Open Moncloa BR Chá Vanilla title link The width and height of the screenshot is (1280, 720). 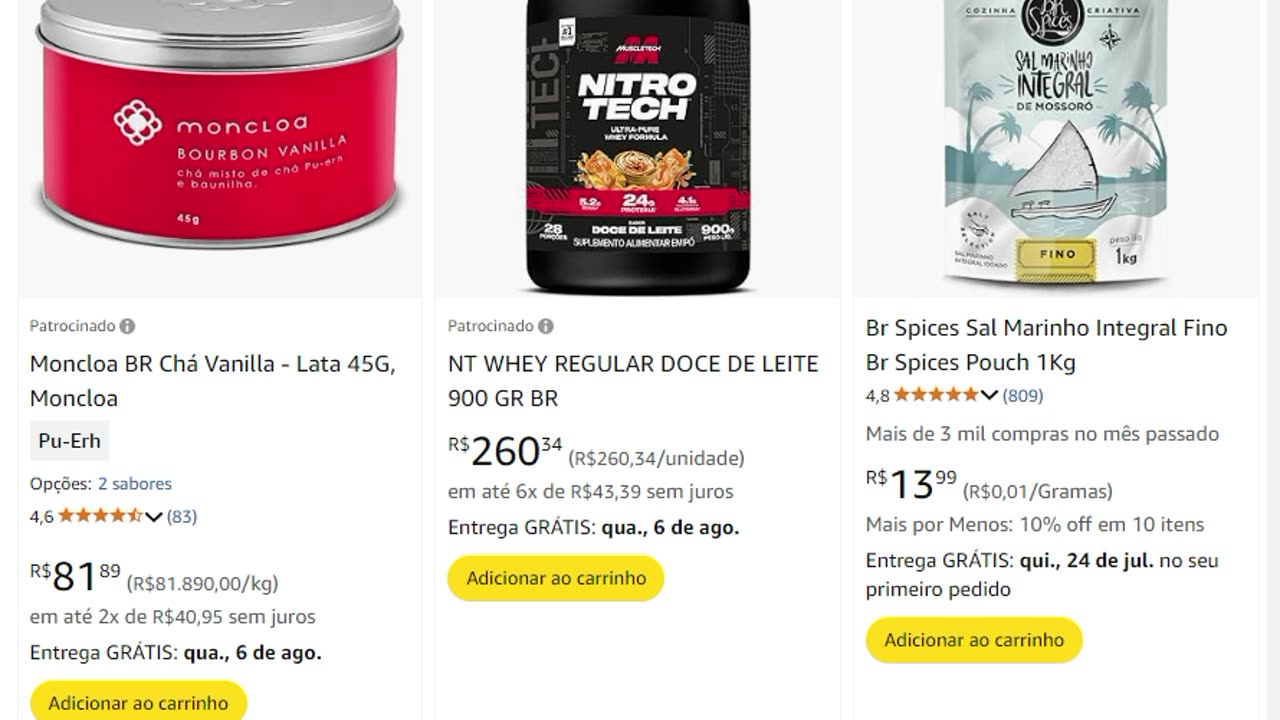coord(213,381)
